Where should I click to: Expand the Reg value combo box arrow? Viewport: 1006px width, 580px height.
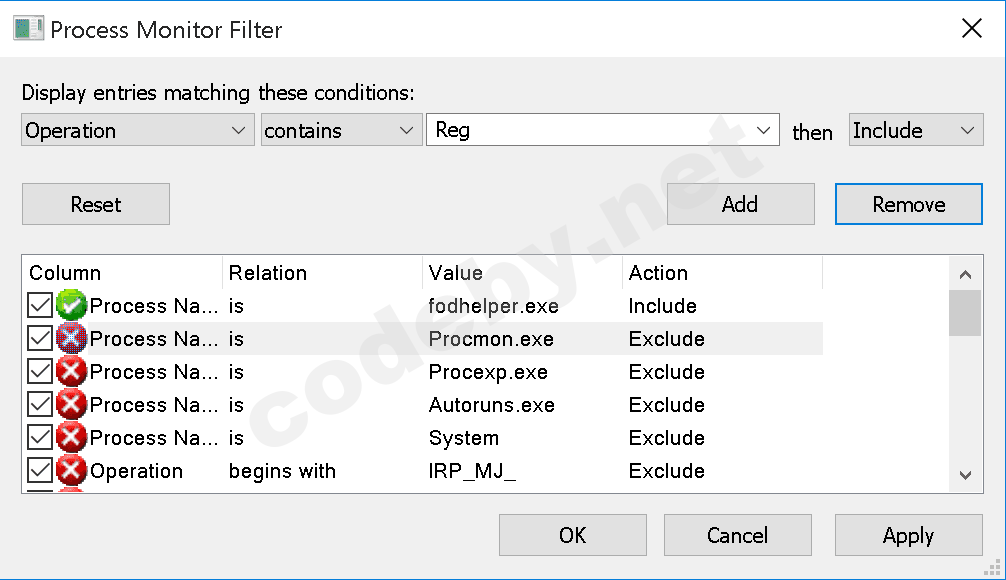pos(763,130)
